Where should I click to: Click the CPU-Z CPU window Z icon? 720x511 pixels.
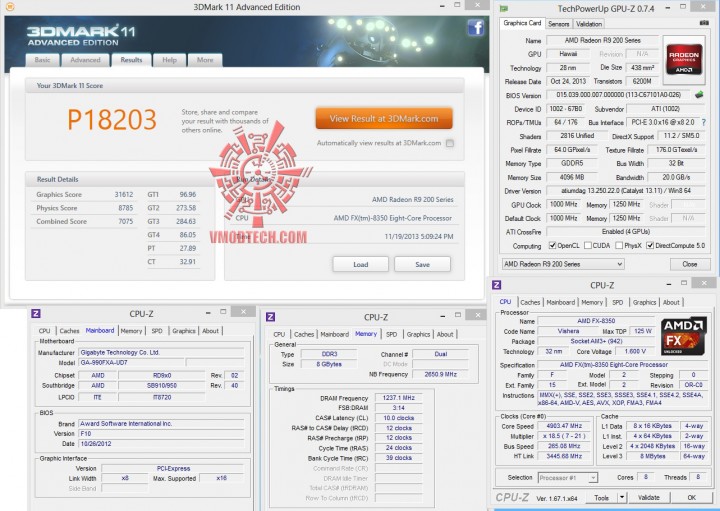point(496,285)
